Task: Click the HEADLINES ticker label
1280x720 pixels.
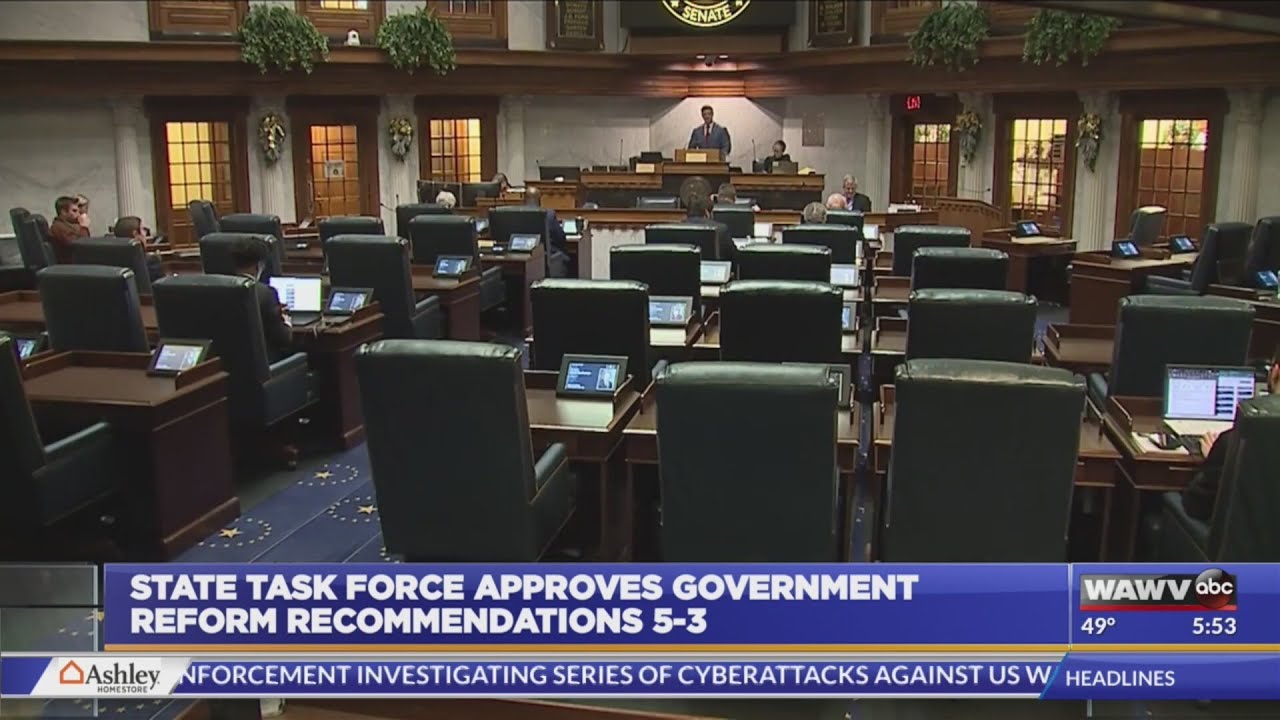Action: coord(1120,678)
